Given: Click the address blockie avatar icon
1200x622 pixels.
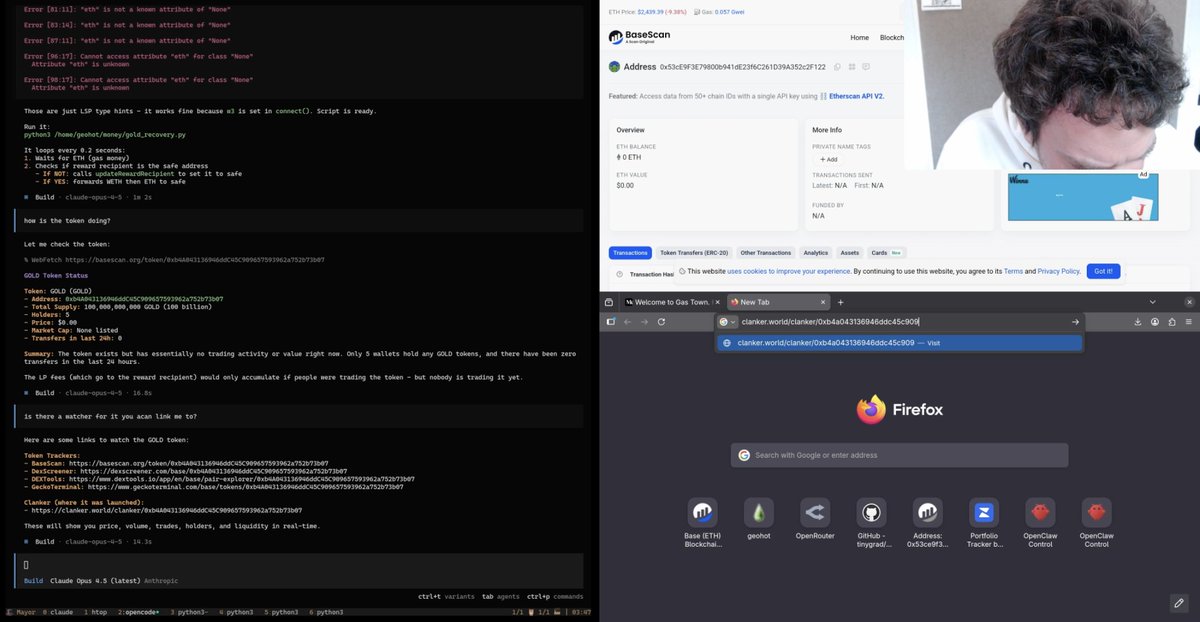Looking at the screenshot, I should click(x=614, y=67).
